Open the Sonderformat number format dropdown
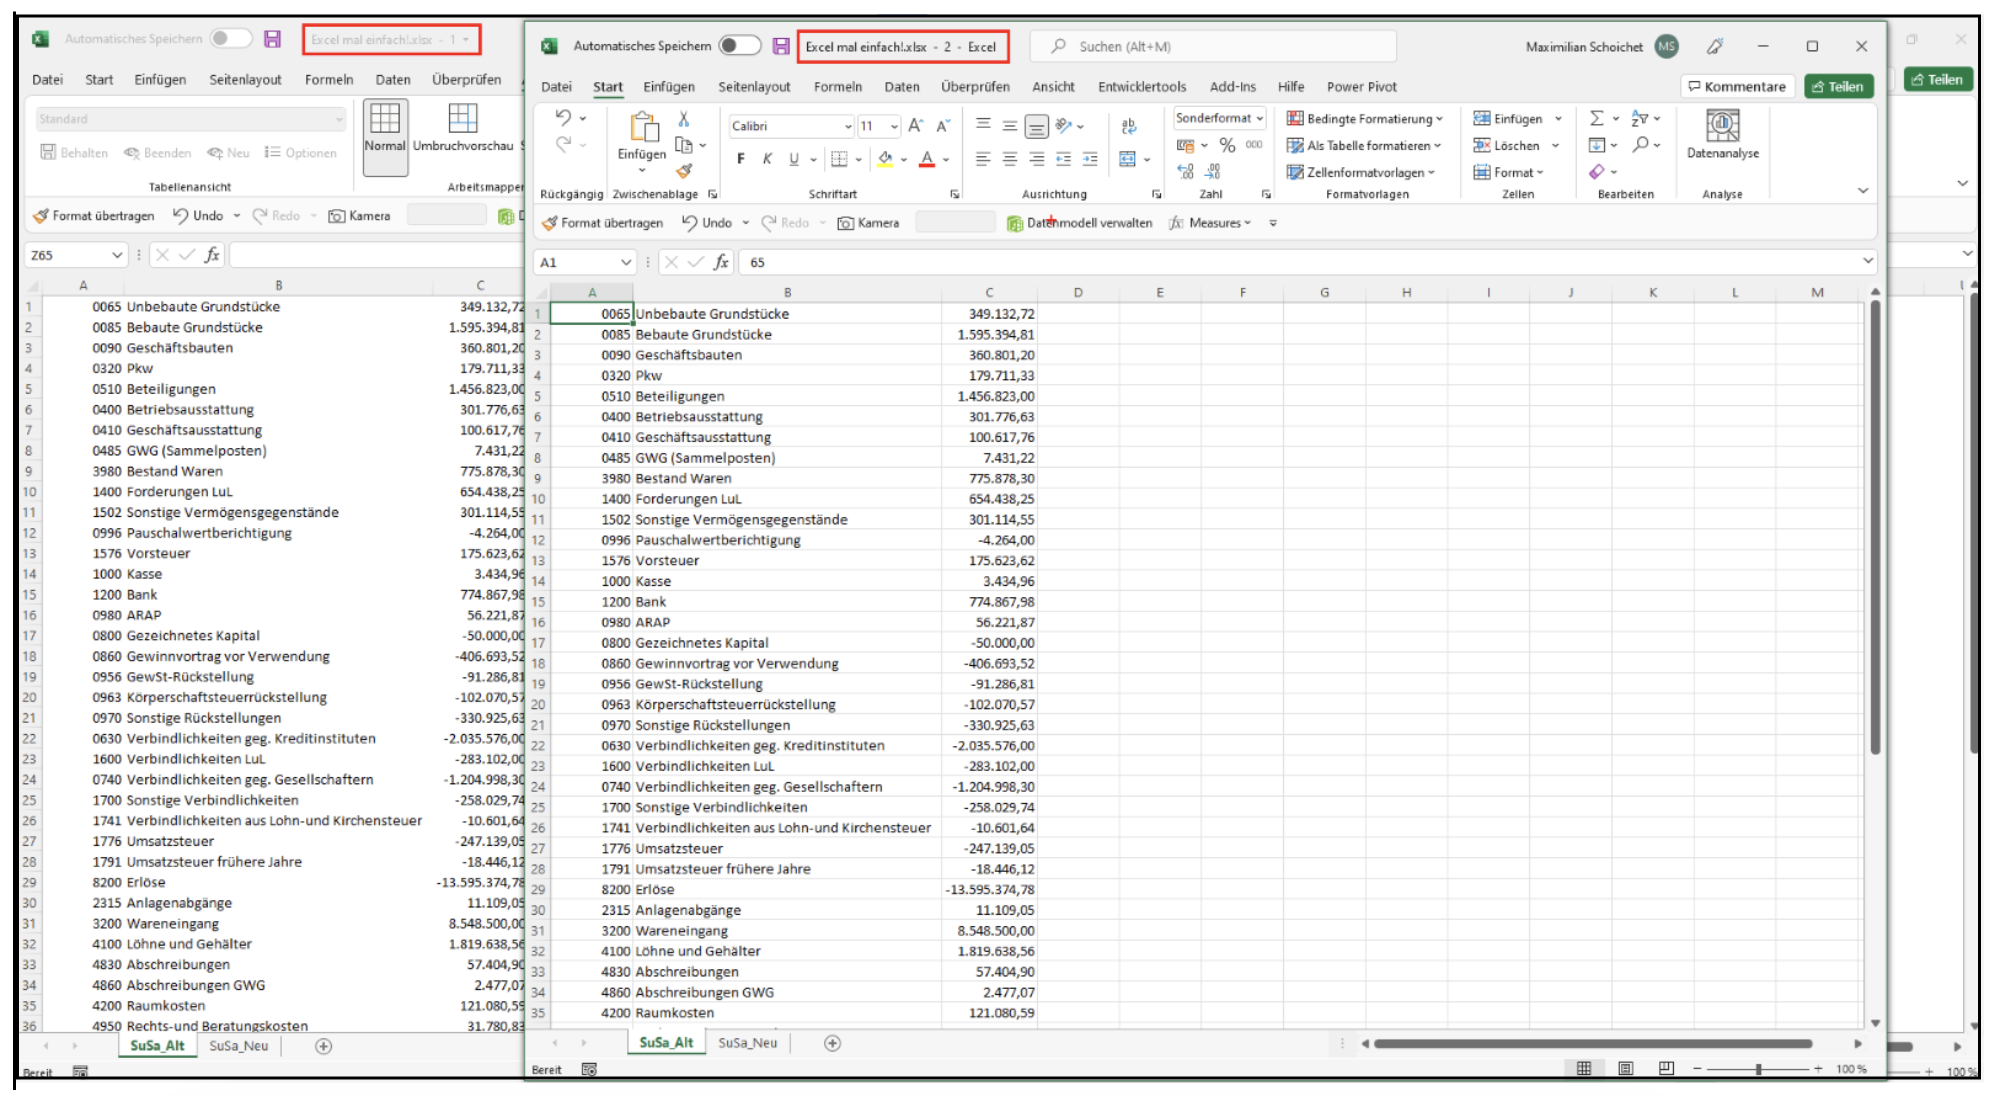This screenshot has height=1096, width=1998. (1259, 118)
